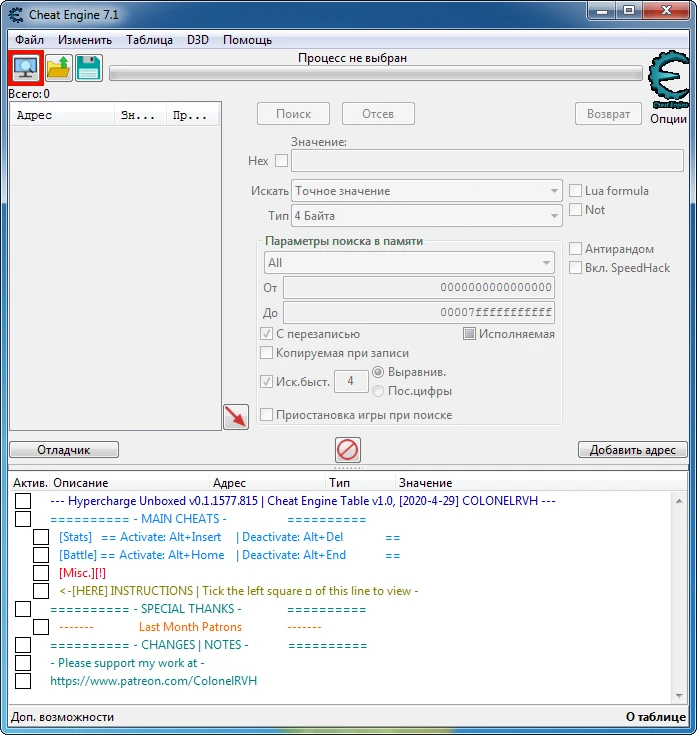This screenshot has width=697, height=735.
Task: Open the process selection computer icon
Action: tap(25, 68)
